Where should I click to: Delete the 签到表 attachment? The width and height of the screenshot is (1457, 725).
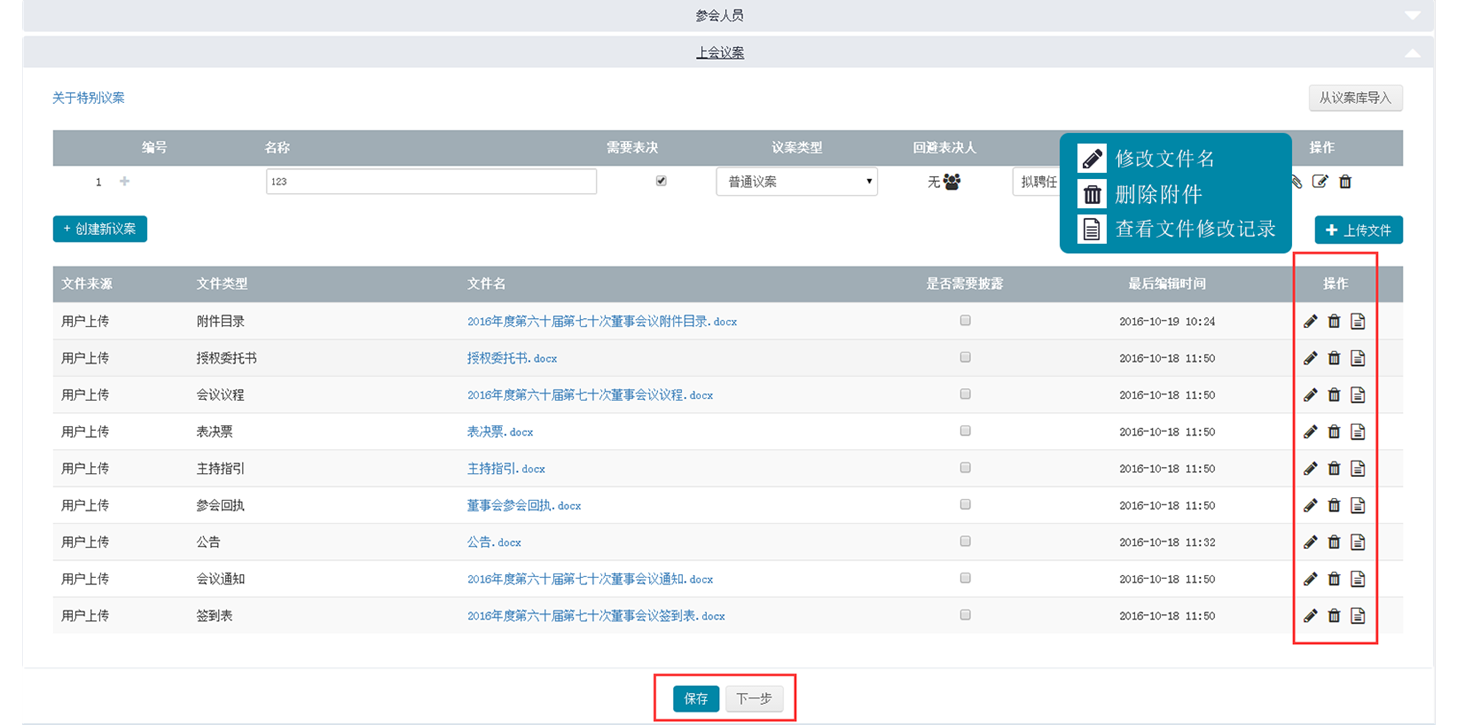pos(1334,616)
